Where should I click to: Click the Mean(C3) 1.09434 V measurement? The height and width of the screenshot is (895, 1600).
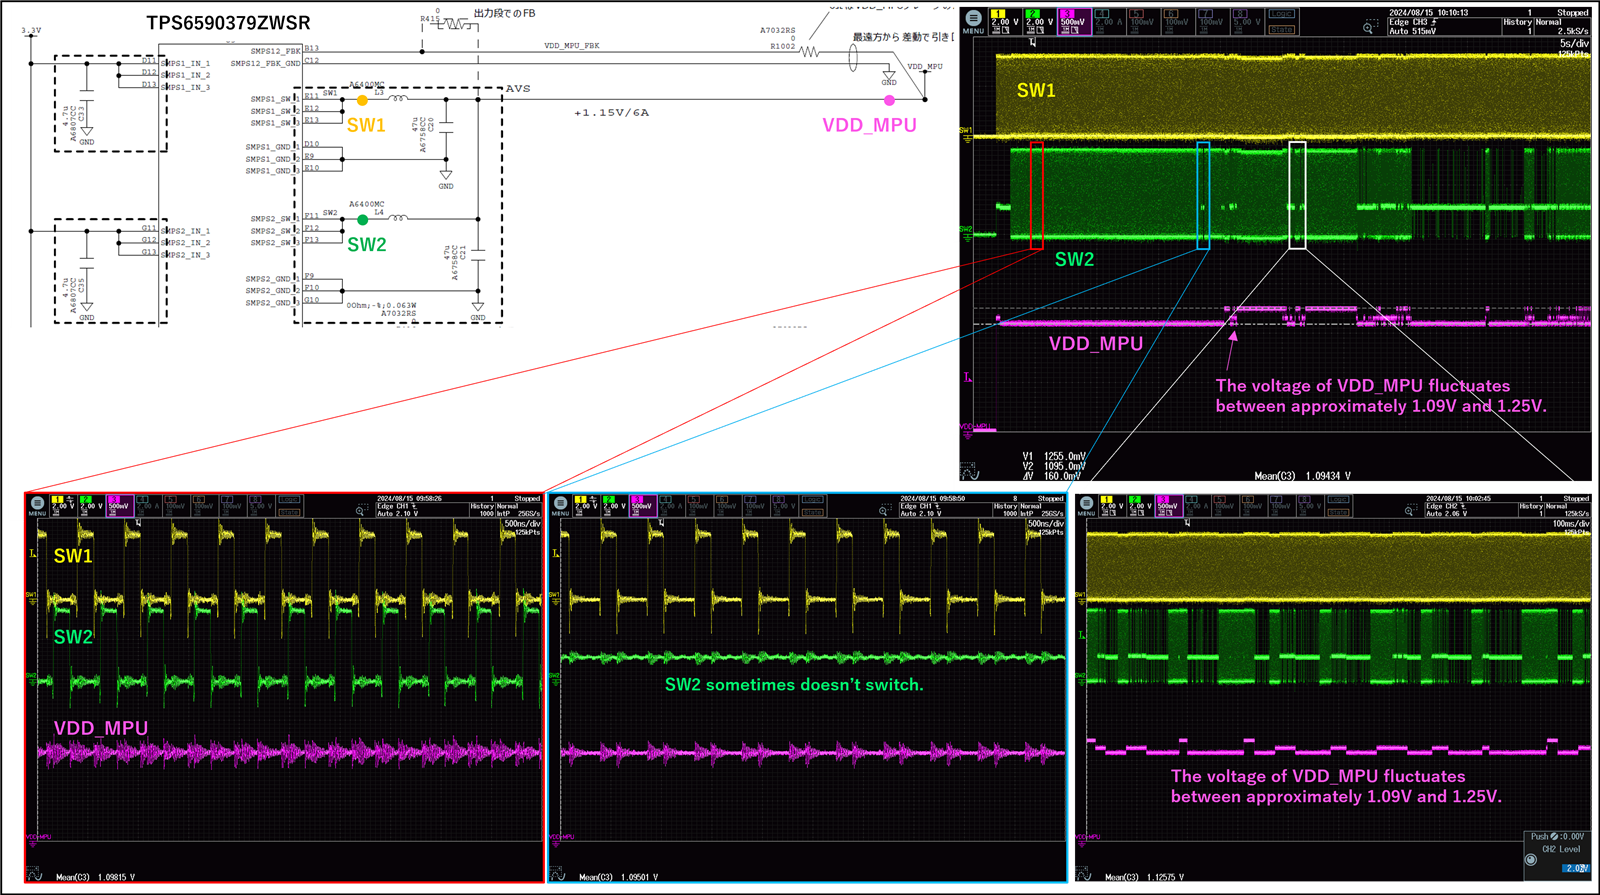[1303, 476]
